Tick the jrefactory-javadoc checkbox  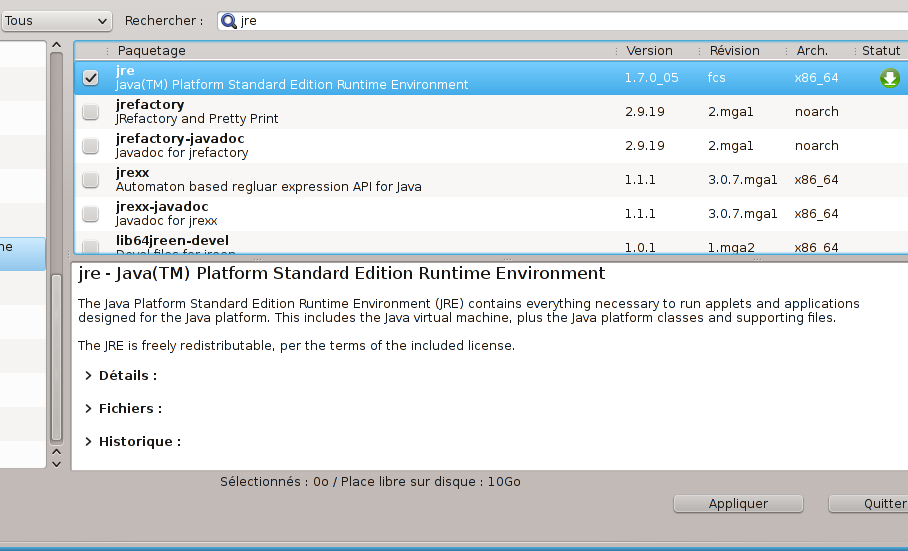point(90,146)
